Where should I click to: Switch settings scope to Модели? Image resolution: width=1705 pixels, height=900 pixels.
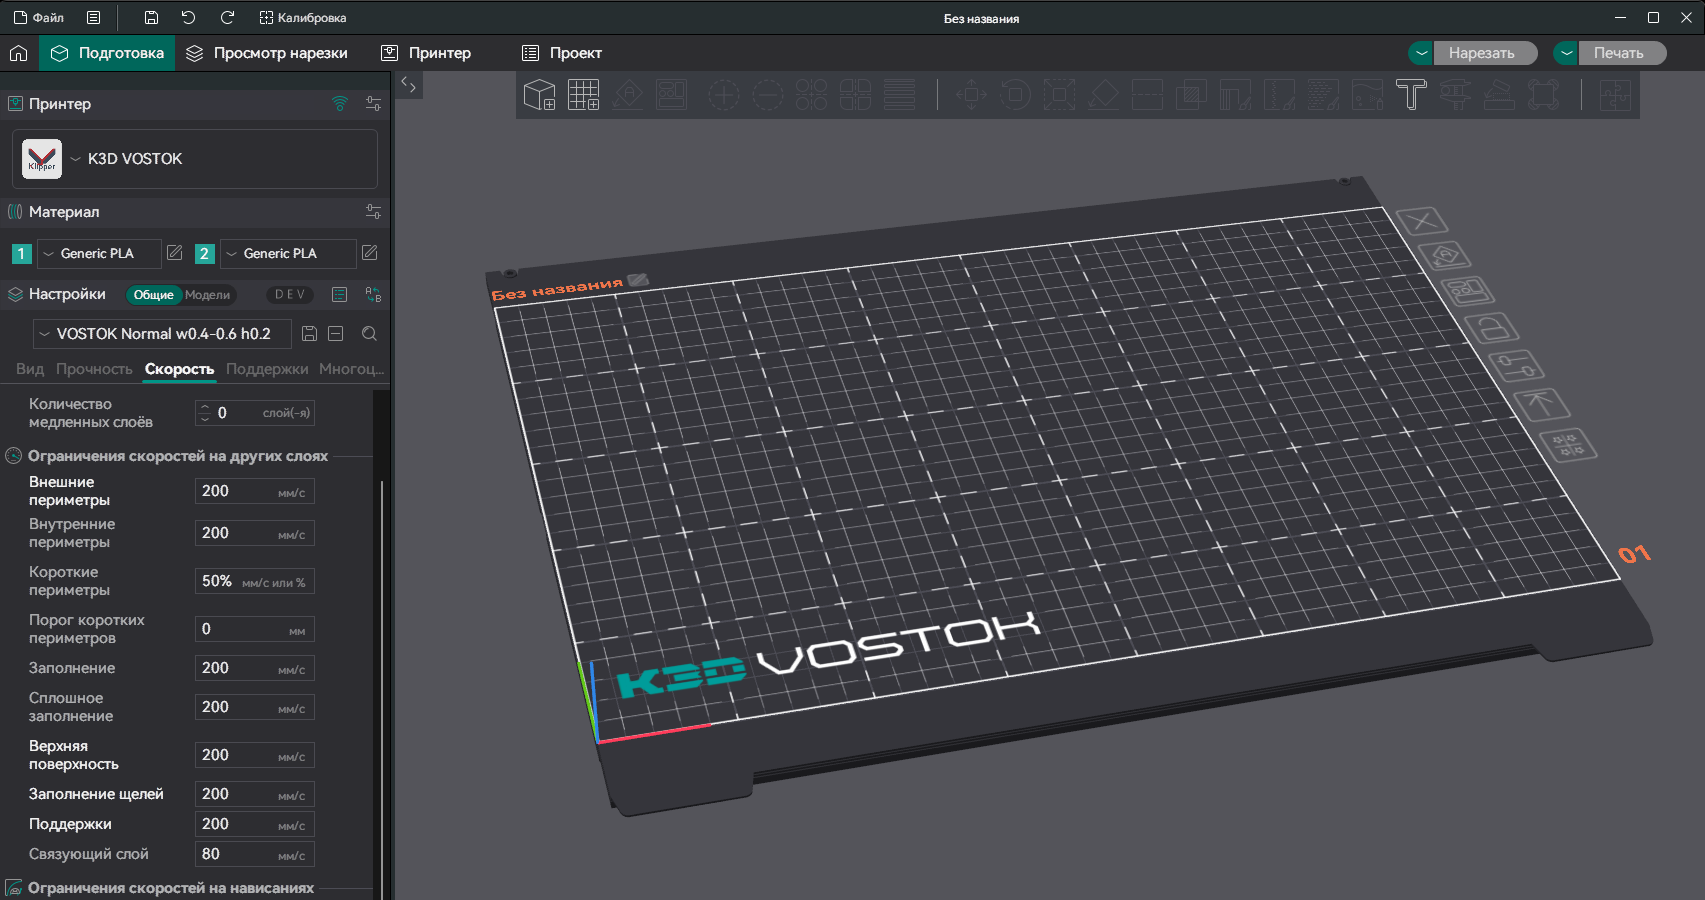tap(207, 295)
